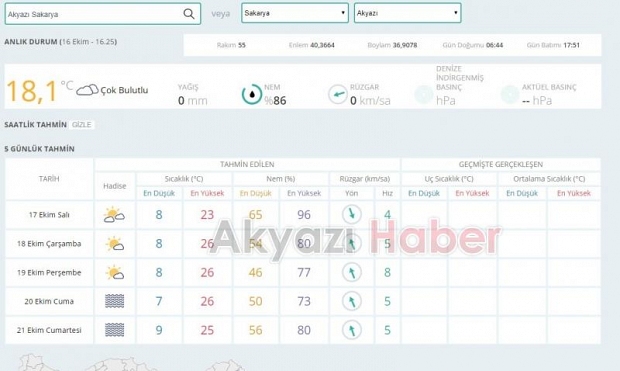Screen dimensions: 620x371
Task: Click low temperature 7 for 20 Ekim
Action: (x=159, y=301)
